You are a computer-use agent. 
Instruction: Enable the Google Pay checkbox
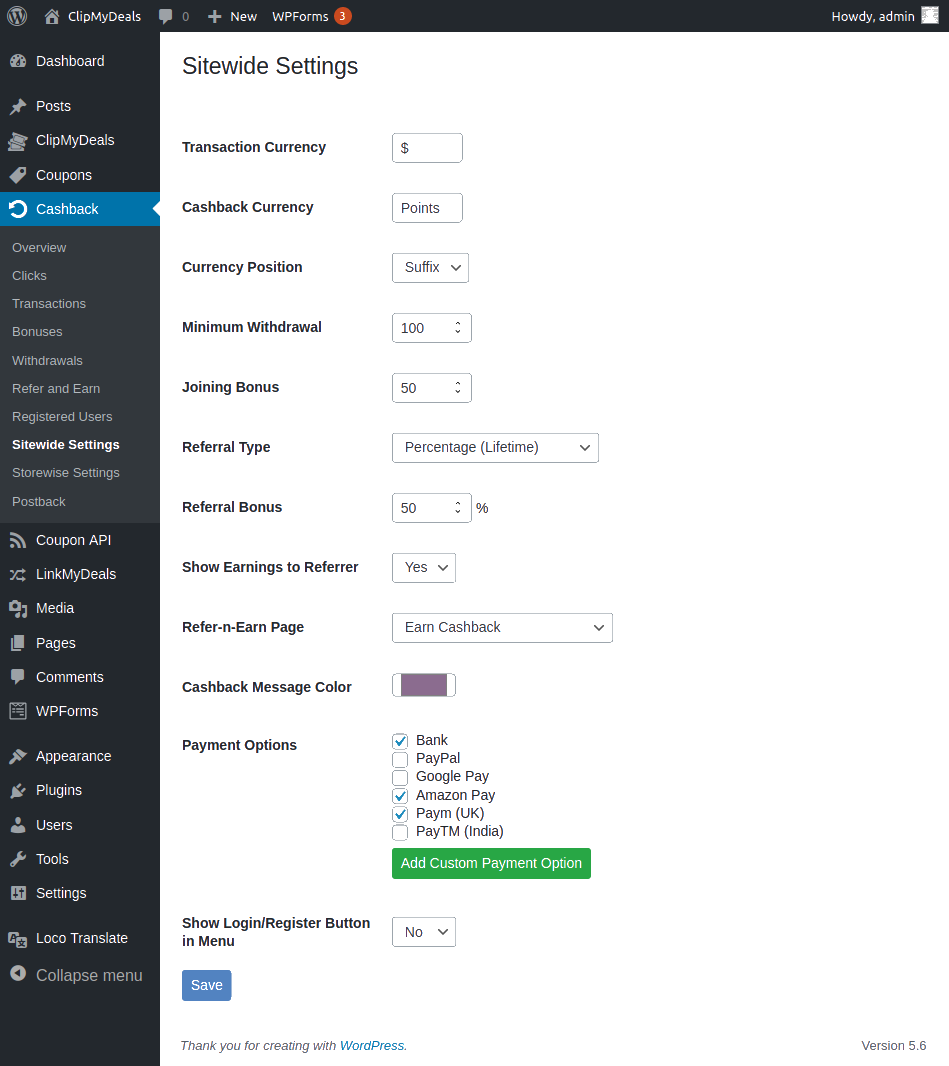coord(400,777)
